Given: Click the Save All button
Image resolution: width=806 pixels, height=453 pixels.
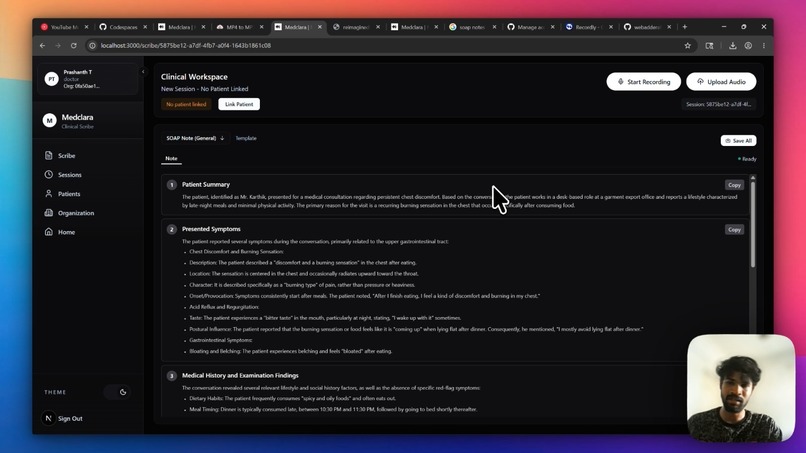Looking at the screenshot, I should [x=738, y=140].
